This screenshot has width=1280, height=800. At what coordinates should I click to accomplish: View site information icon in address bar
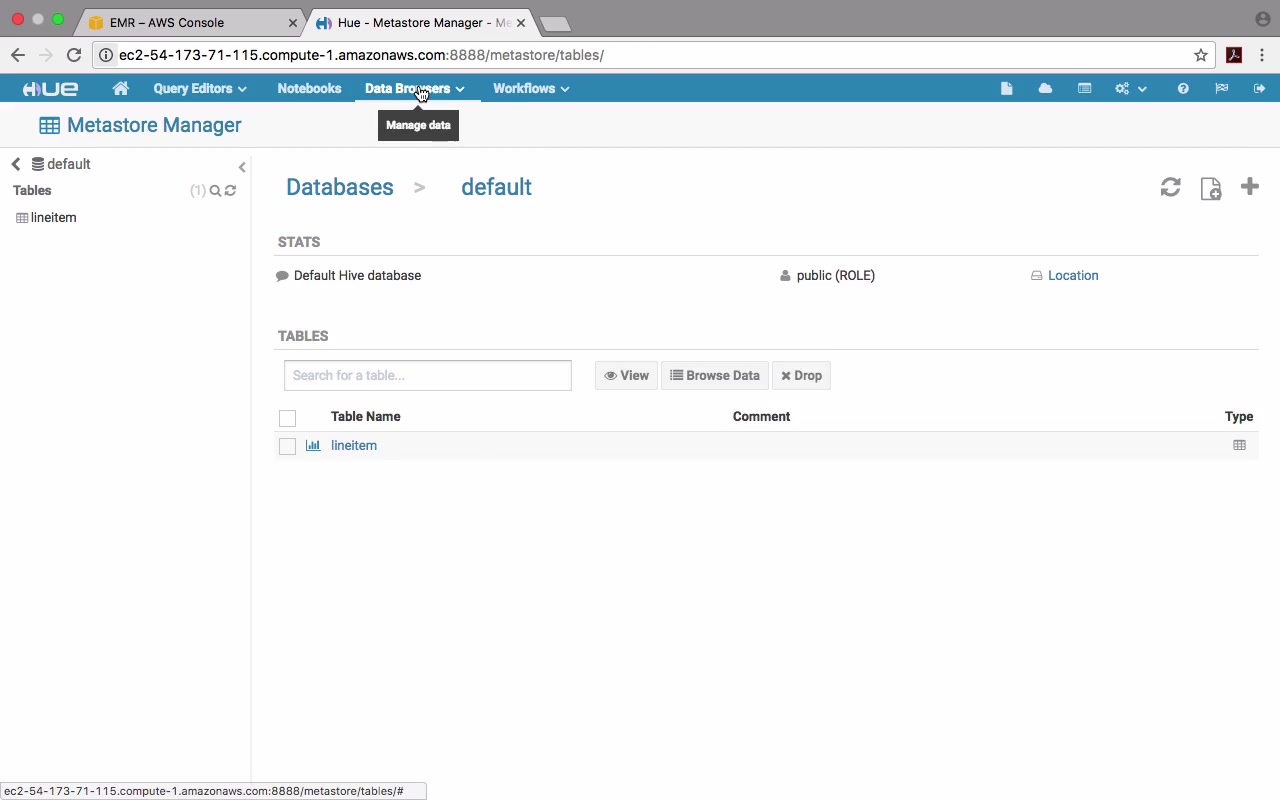pyautogui.click(x=106, y=55)
